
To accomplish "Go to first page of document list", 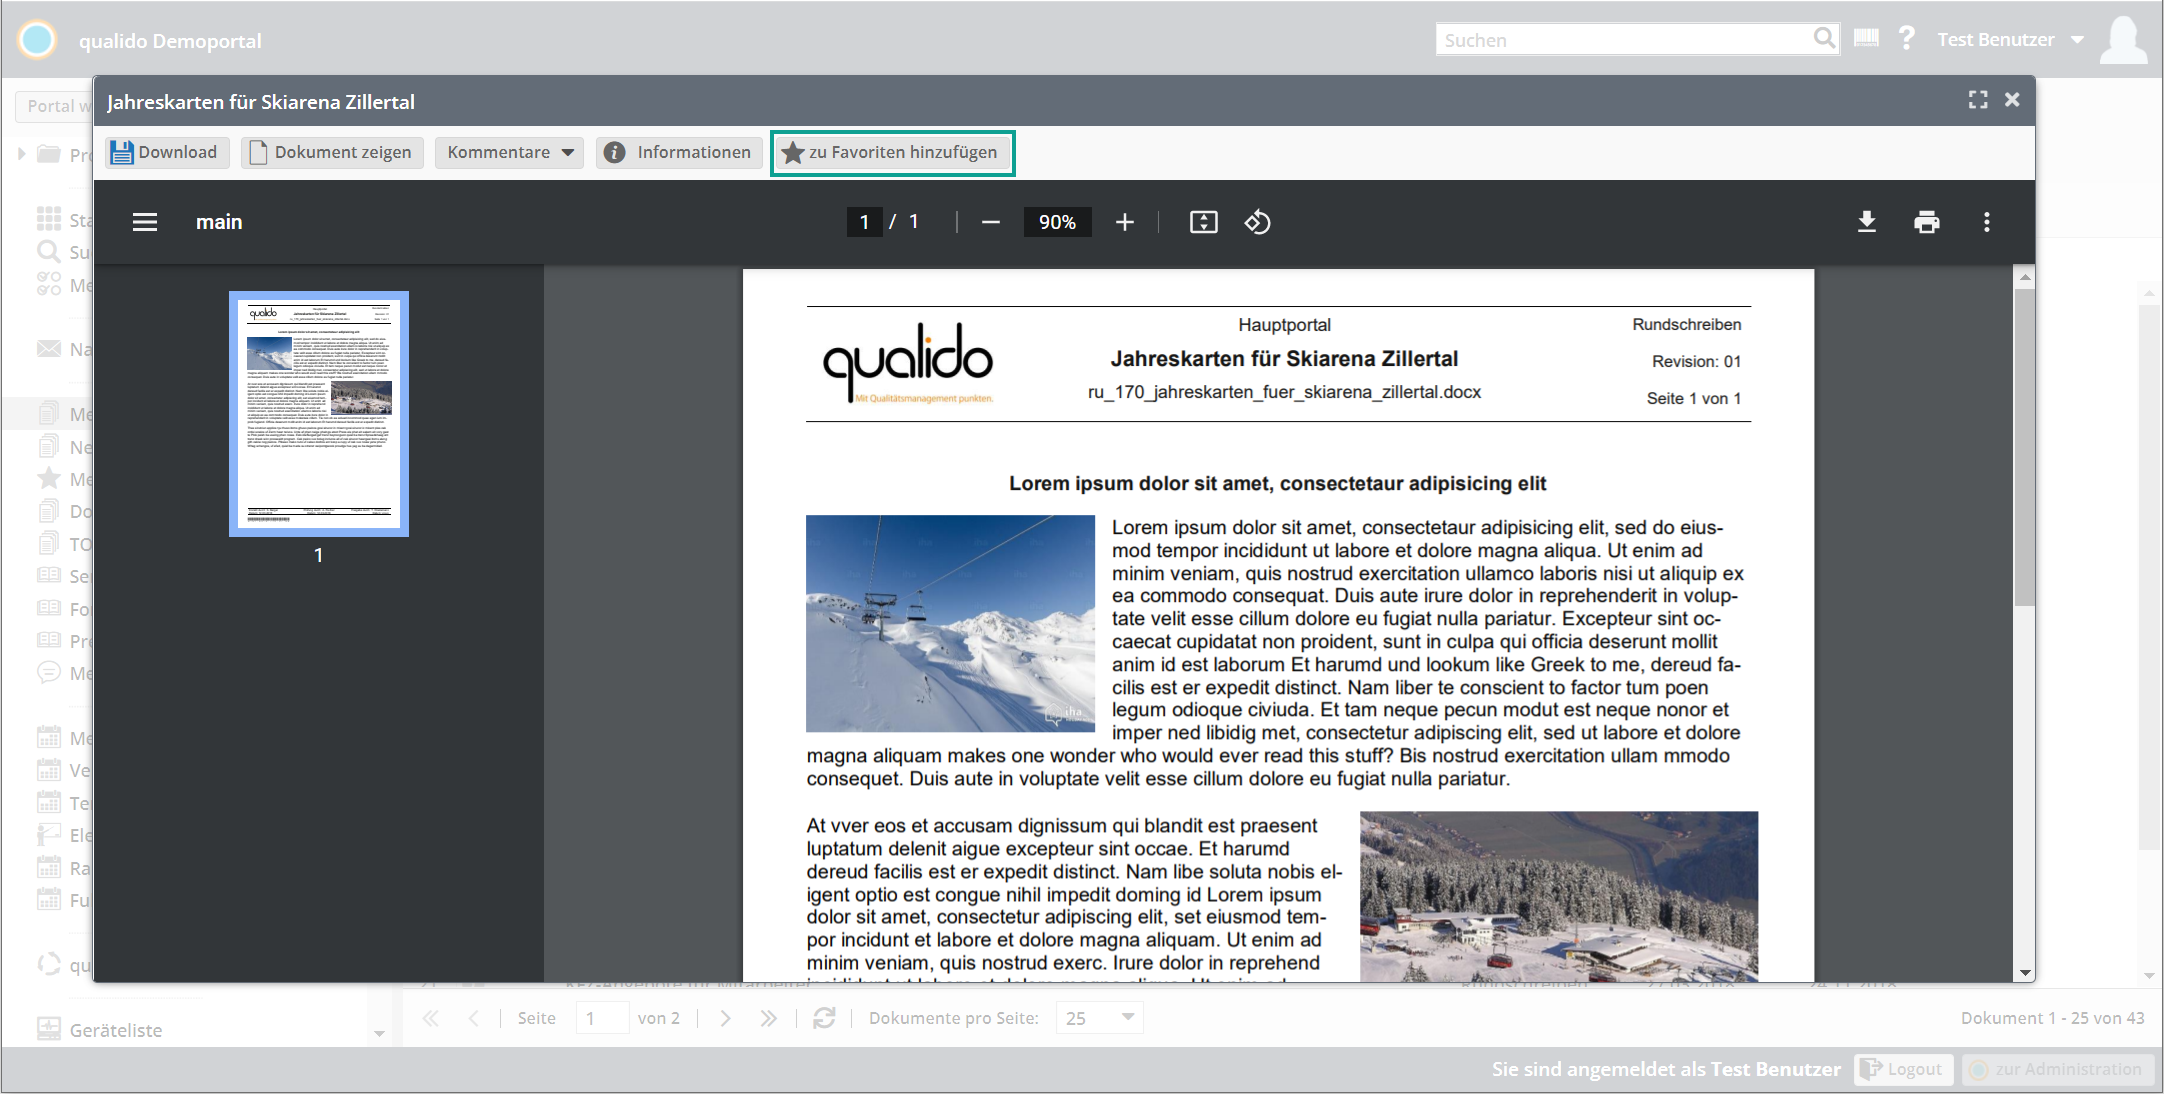I will click(x=431, y=1018).
